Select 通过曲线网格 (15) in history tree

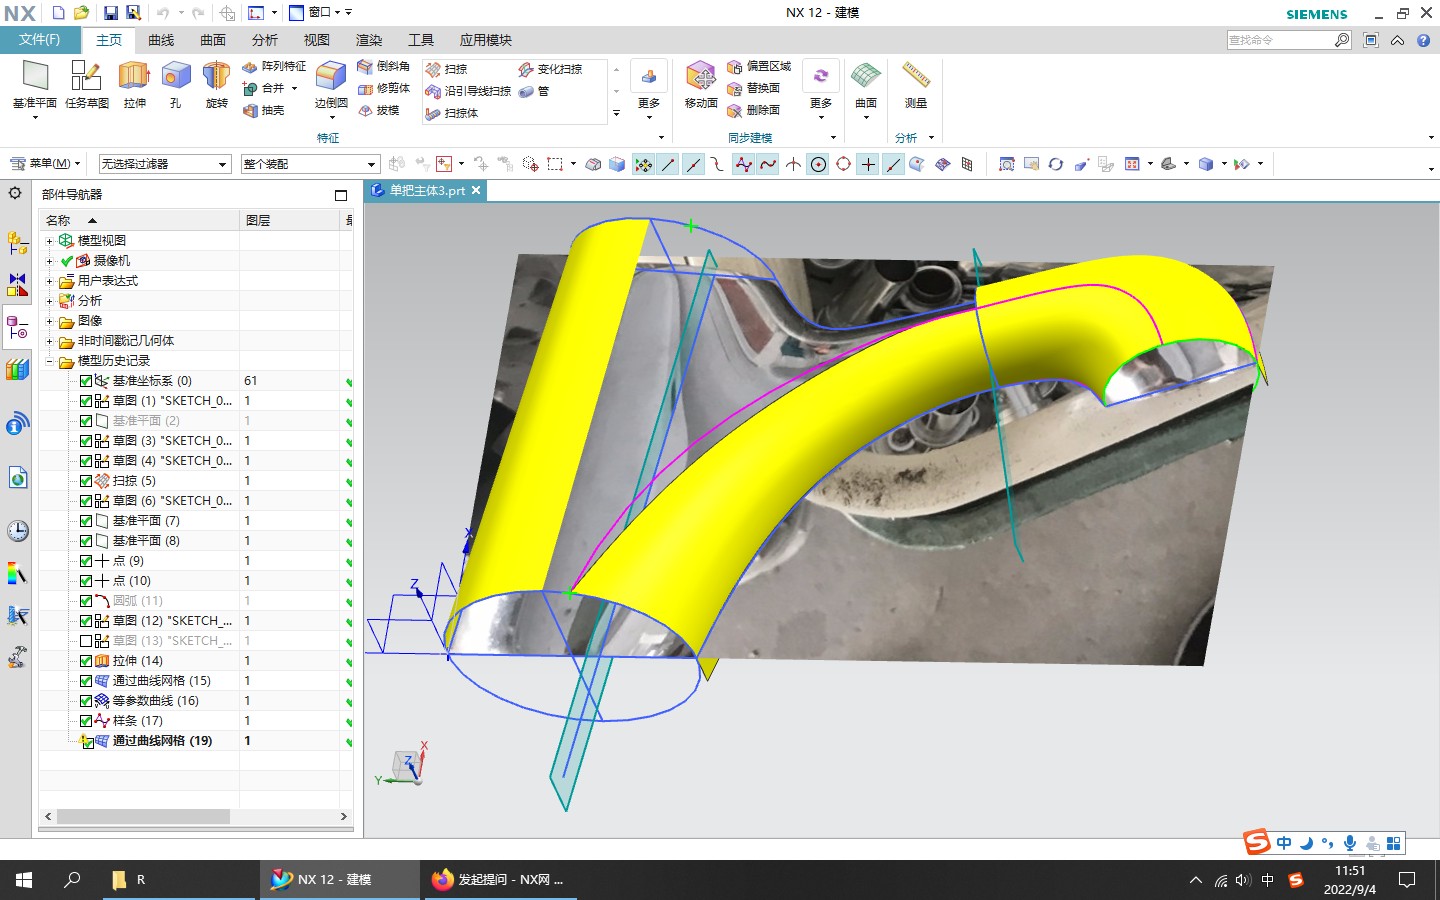click(x=161, y=681)
